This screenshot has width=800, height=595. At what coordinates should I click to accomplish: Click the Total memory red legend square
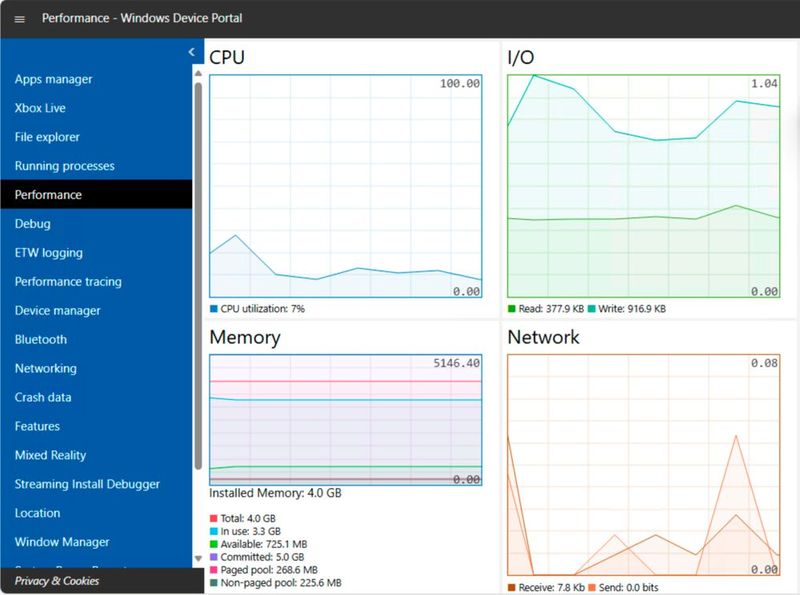[211, 518]
